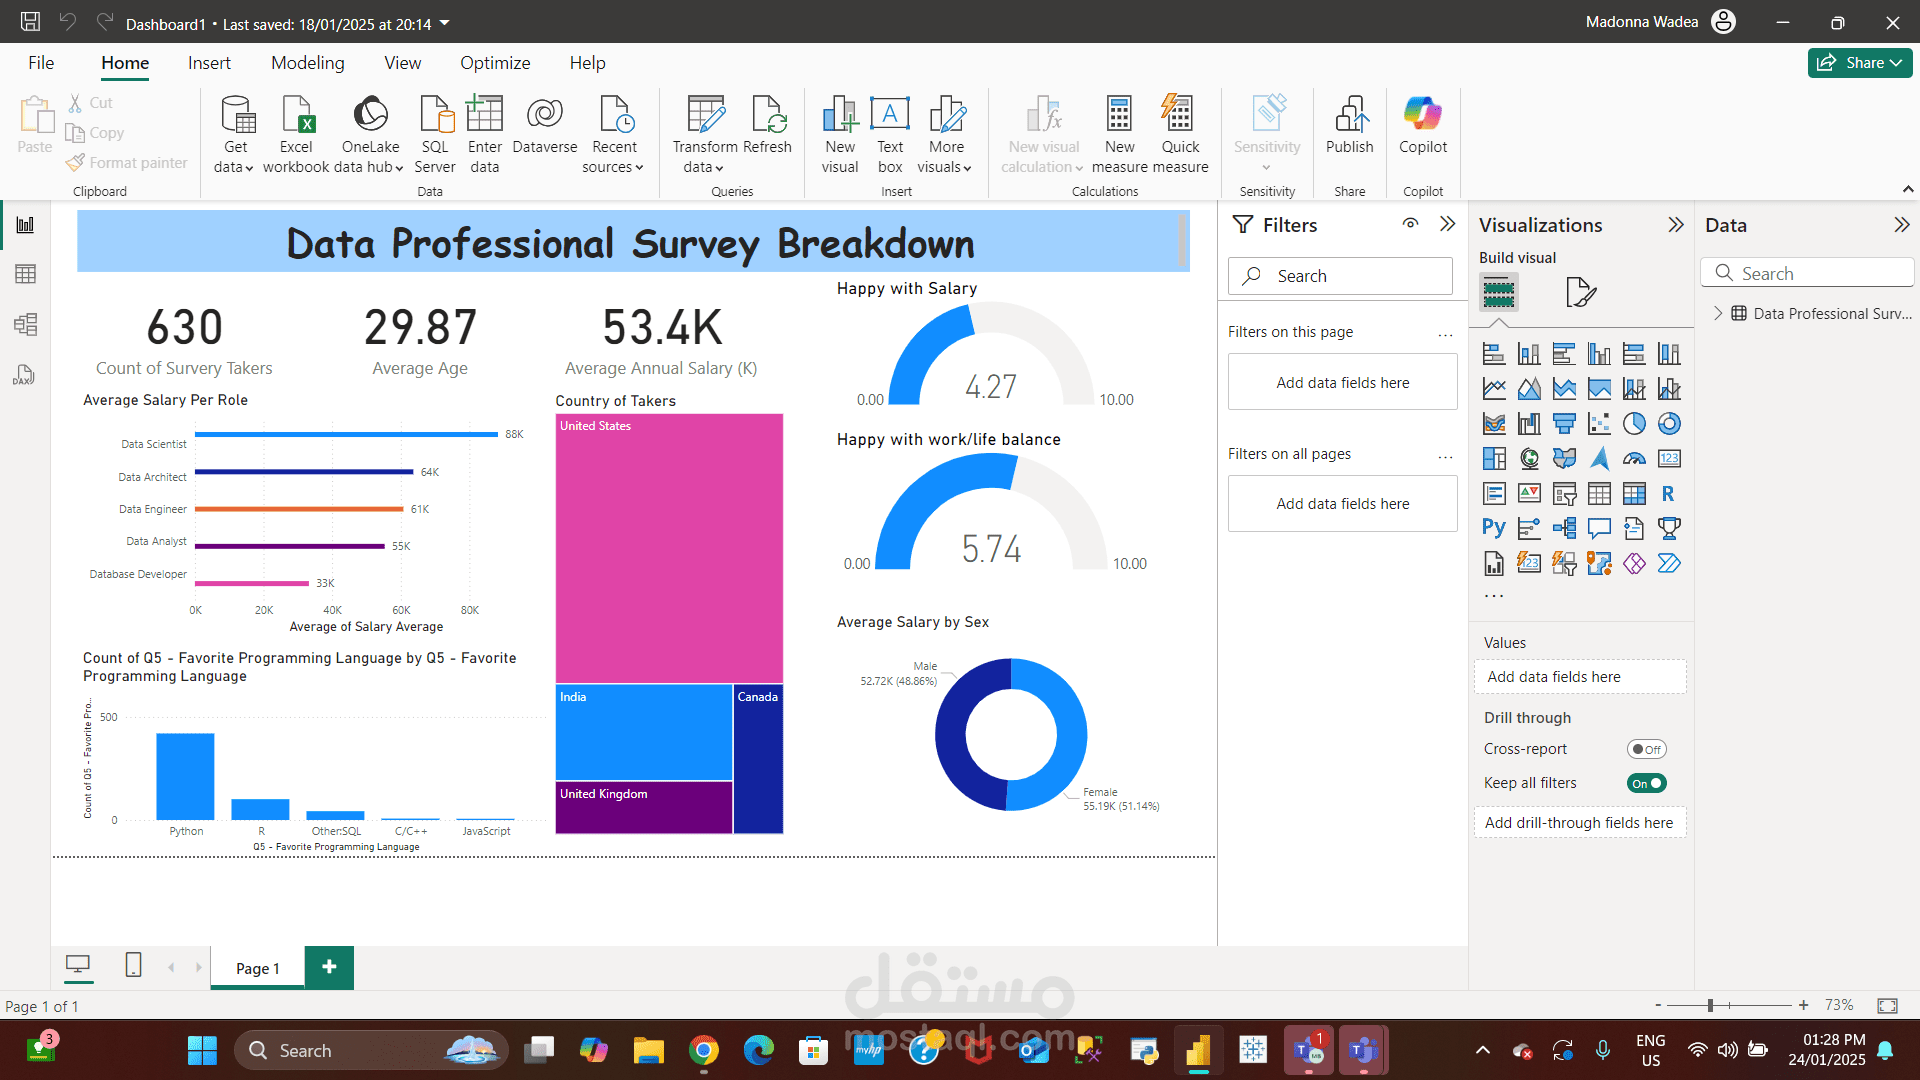1920x1080 pixels.
Task: Open DAX query view from left sidebar
Action: pyautogui.click(x=25, y=375)
